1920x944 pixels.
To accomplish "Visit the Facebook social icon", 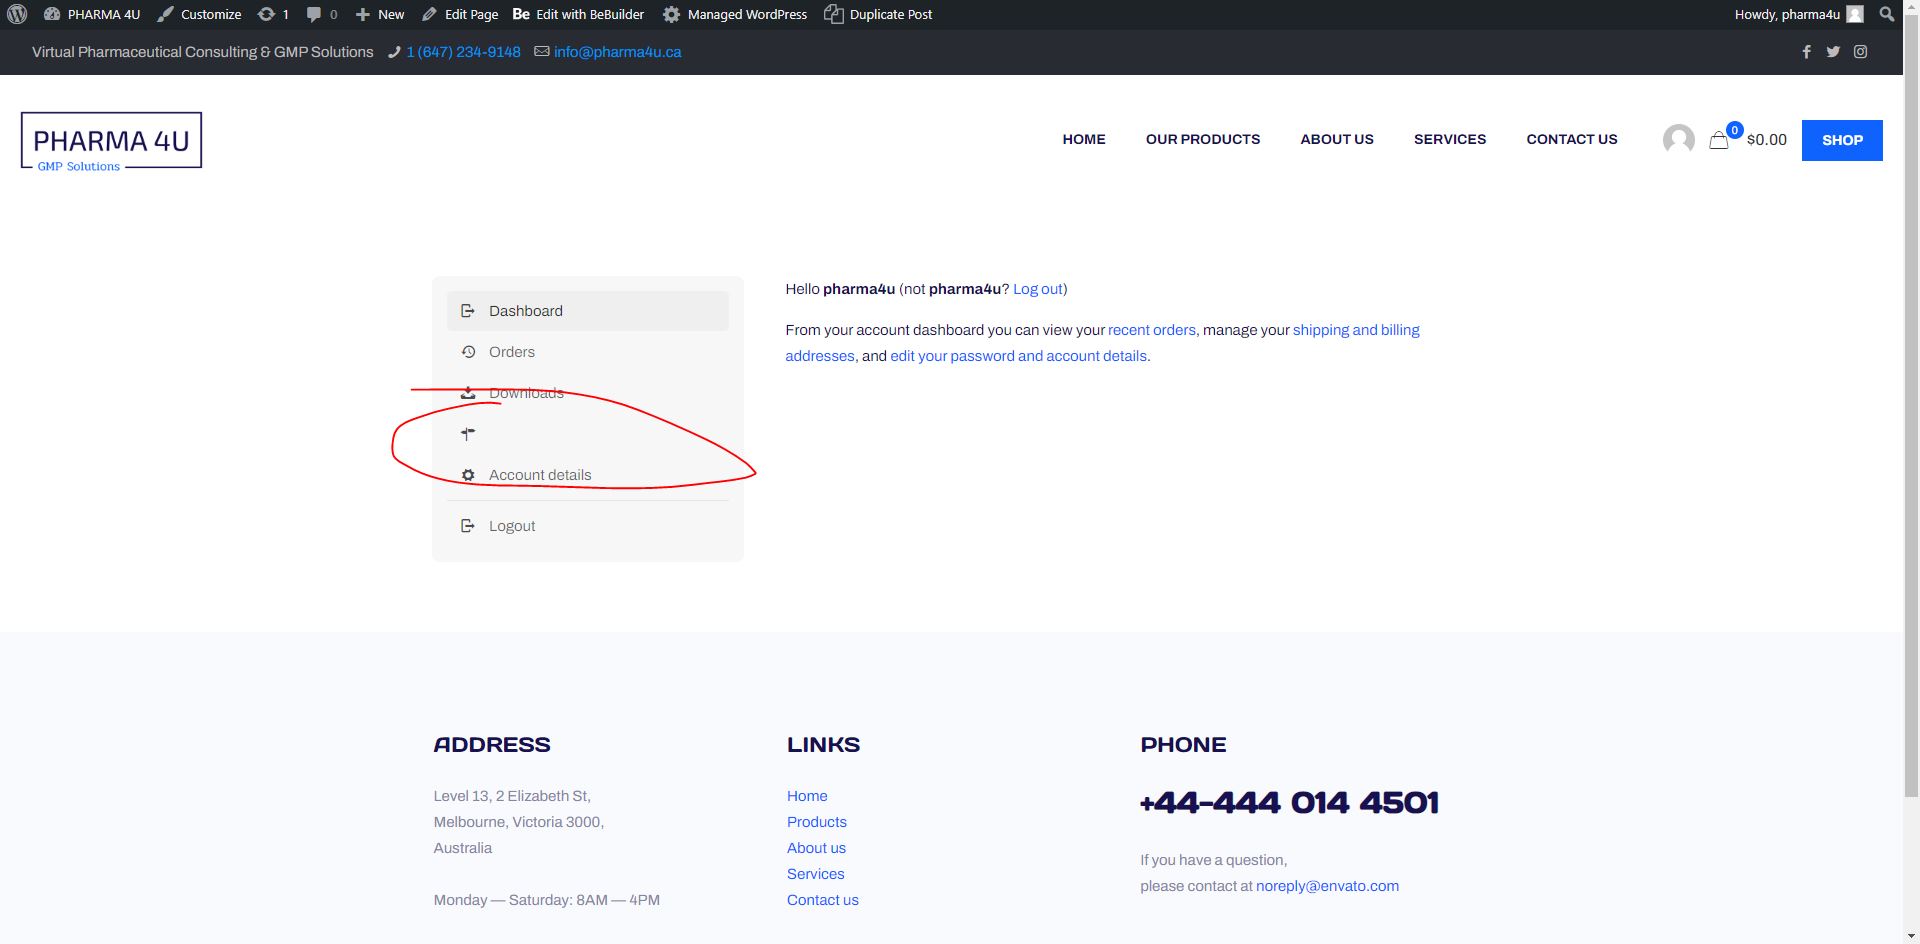I will (x=1806, y=52).
